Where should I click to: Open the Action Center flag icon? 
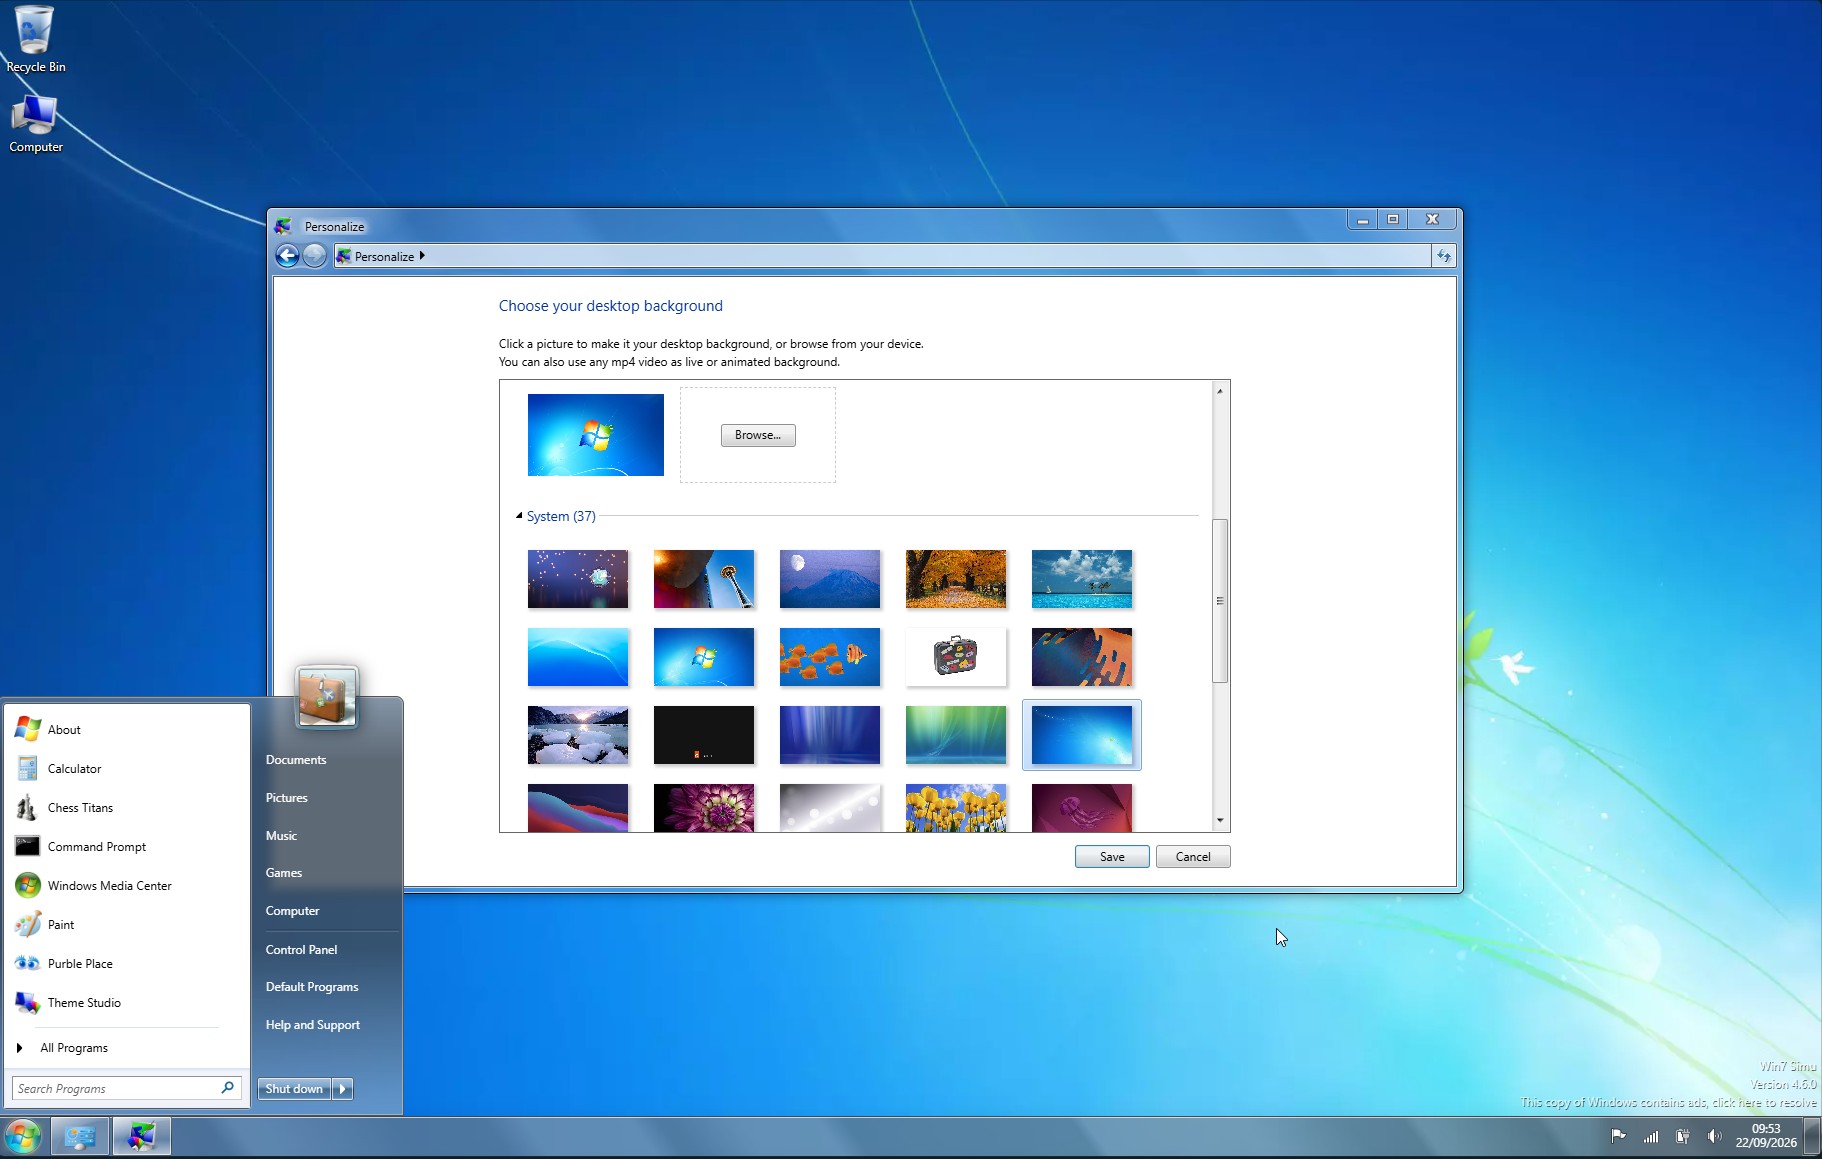(x=1618, y=1136)
